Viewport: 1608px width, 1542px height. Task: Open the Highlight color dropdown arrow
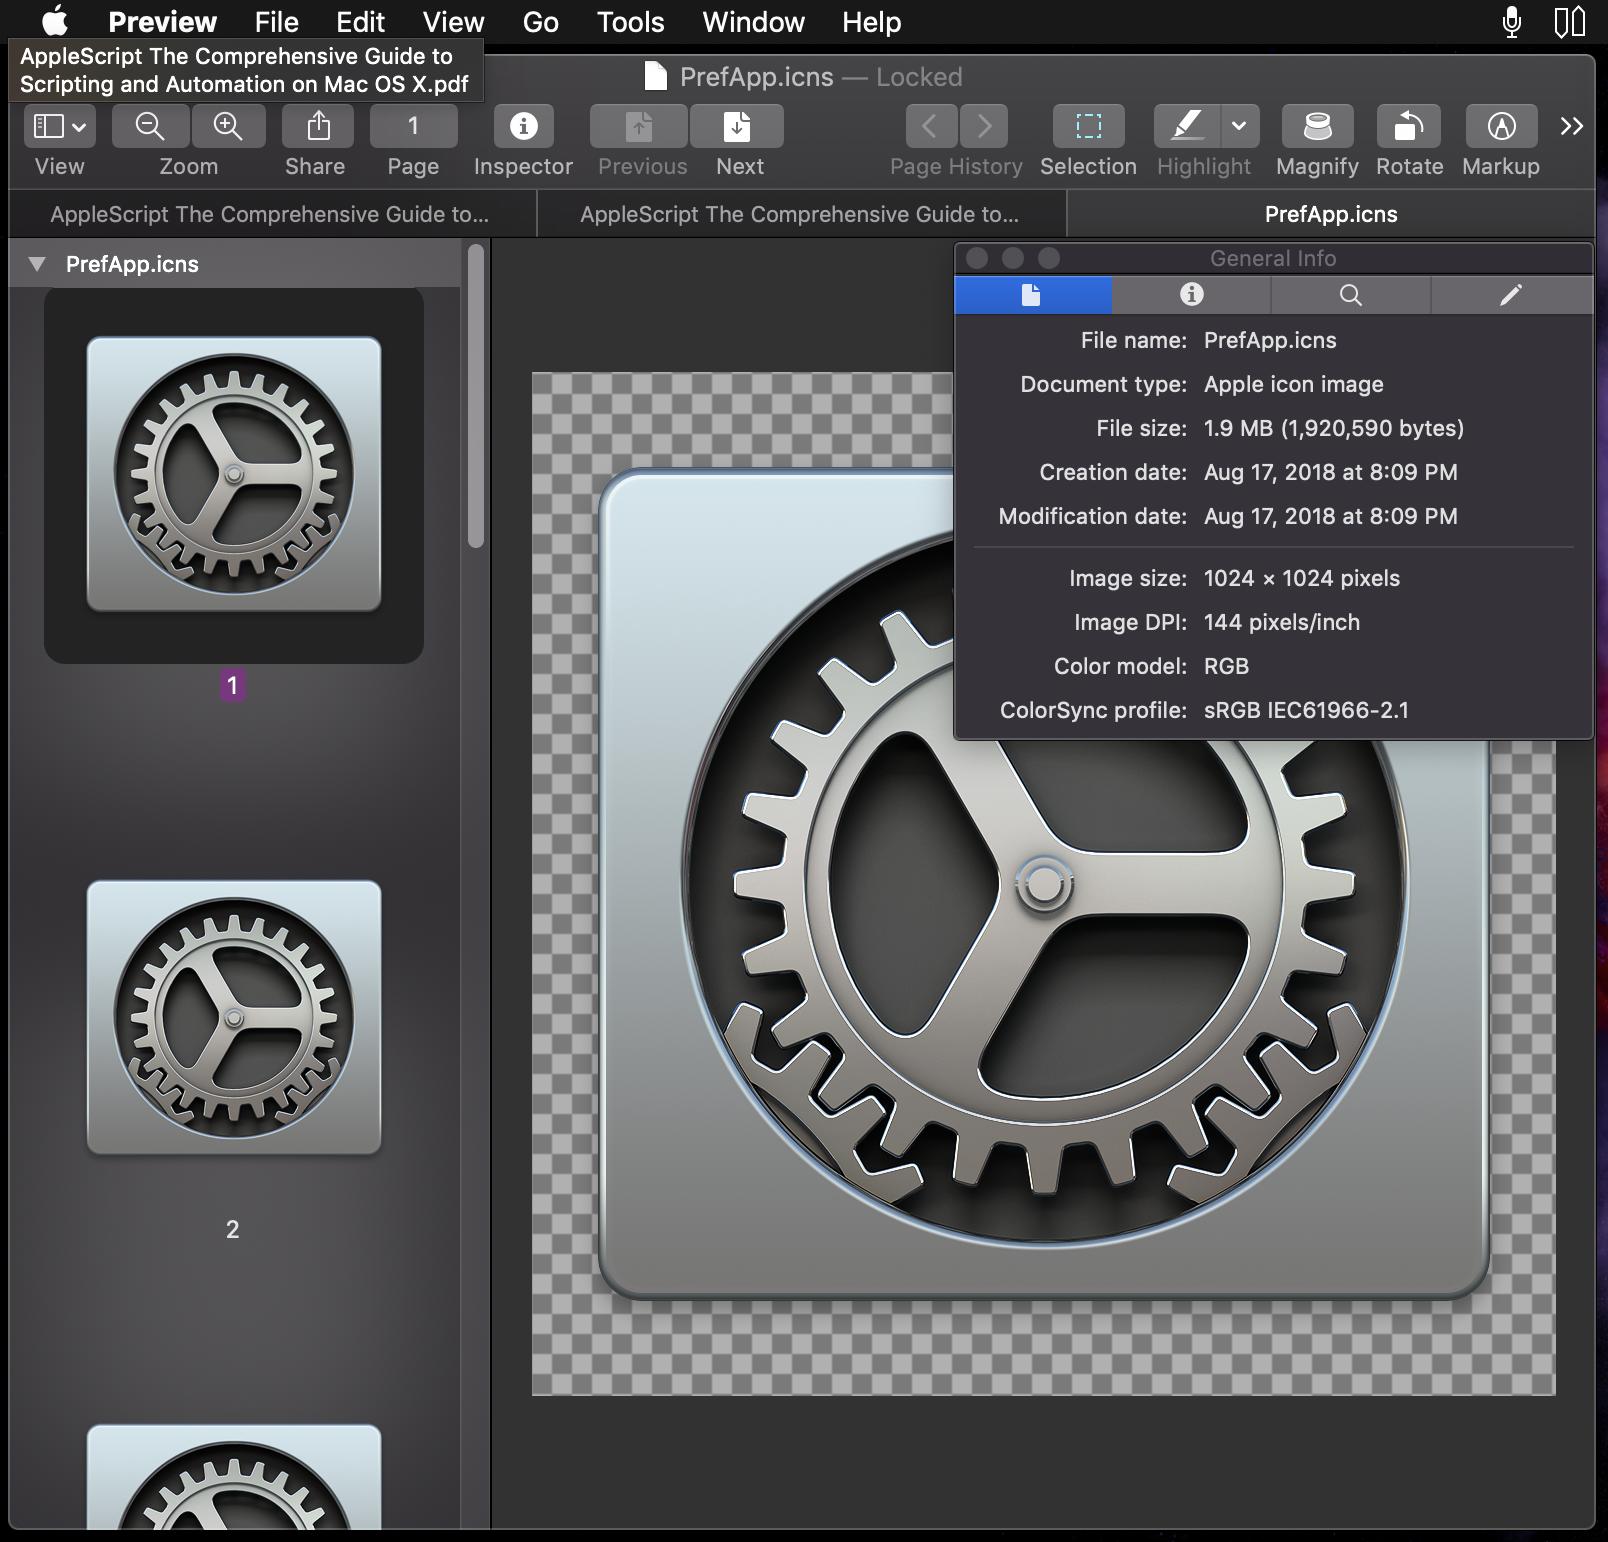click(x=1239, y=126)
